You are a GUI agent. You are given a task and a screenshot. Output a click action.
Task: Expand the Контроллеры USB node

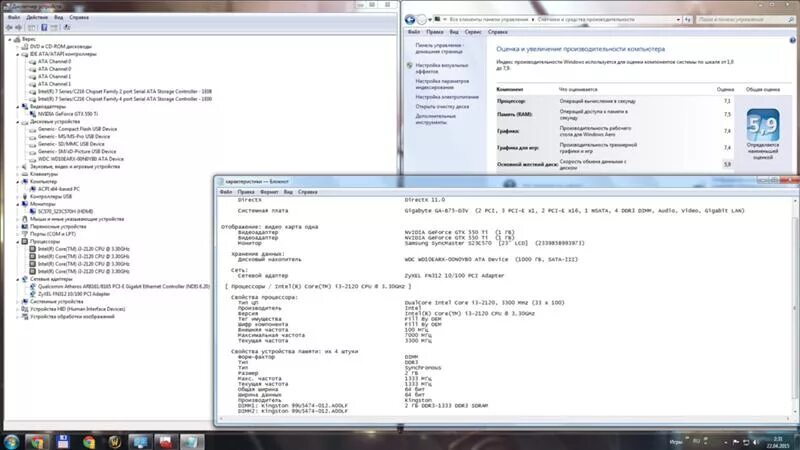[17, 197]
